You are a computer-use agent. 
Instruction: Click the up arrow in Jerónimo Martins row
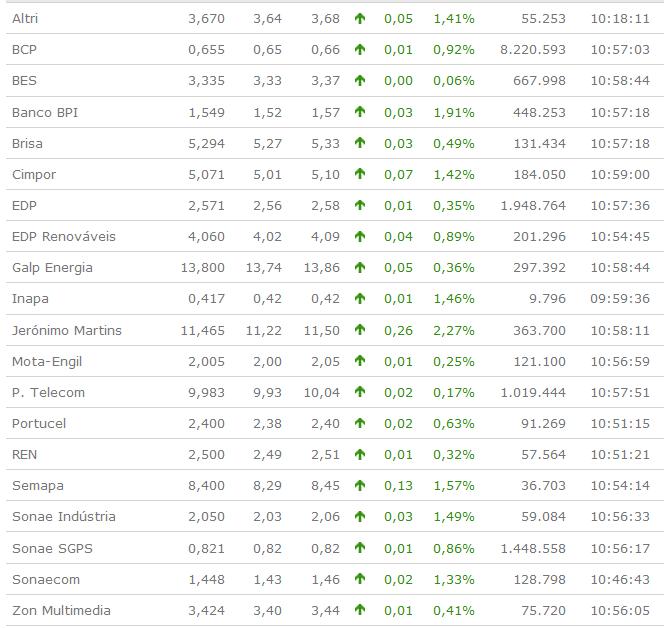(x=360, y=330)
